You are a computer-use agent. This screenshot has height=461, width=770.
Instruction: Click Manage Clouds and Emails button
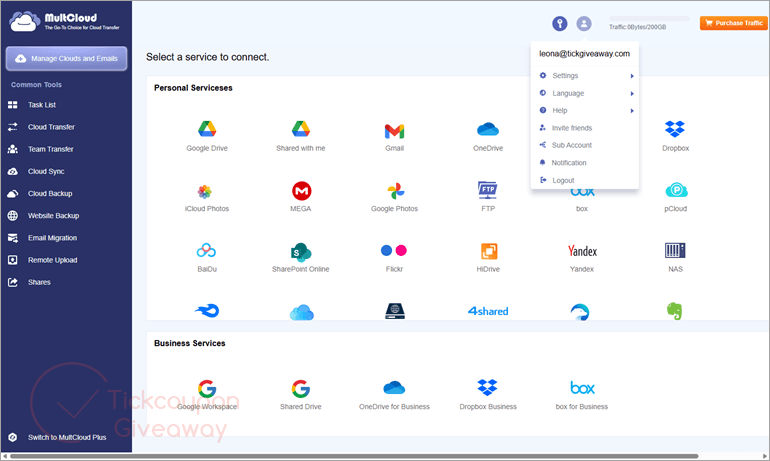[x=66, y=58]
